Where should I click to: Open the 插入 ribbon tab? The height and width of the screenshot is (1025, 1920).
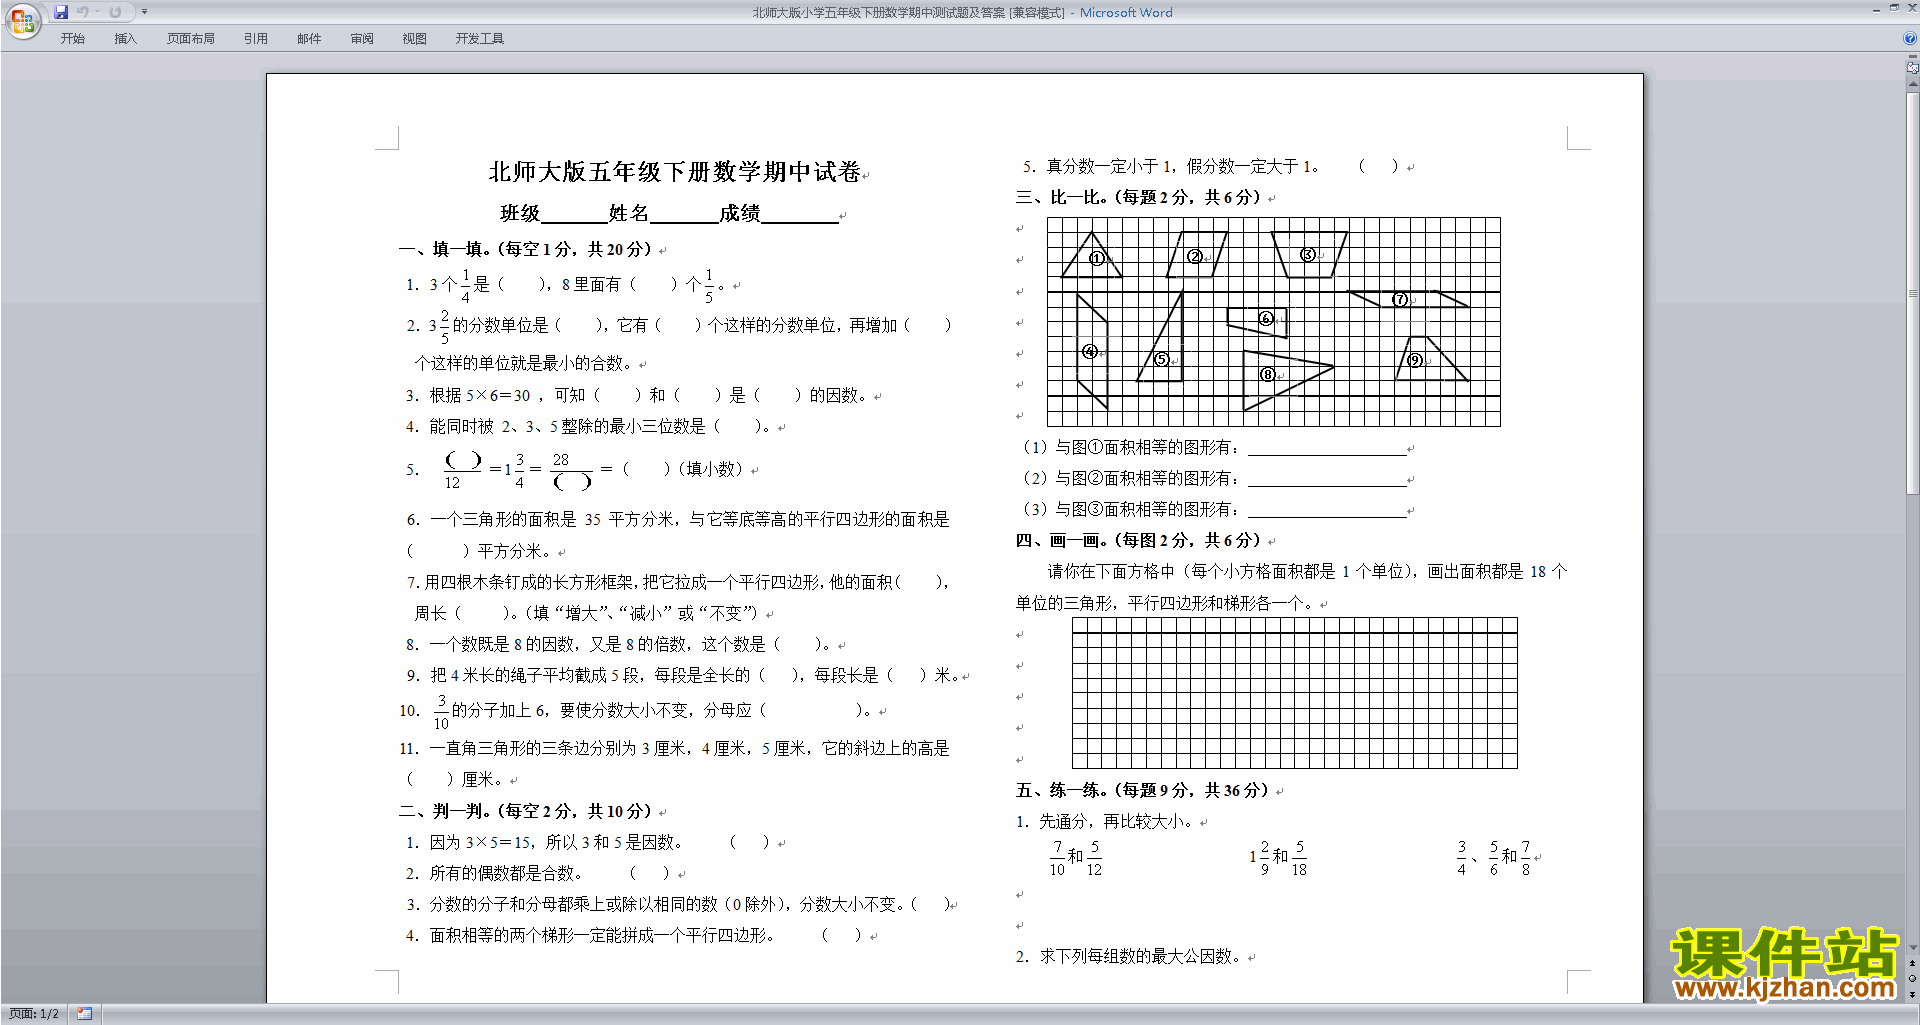coord(125,39)
